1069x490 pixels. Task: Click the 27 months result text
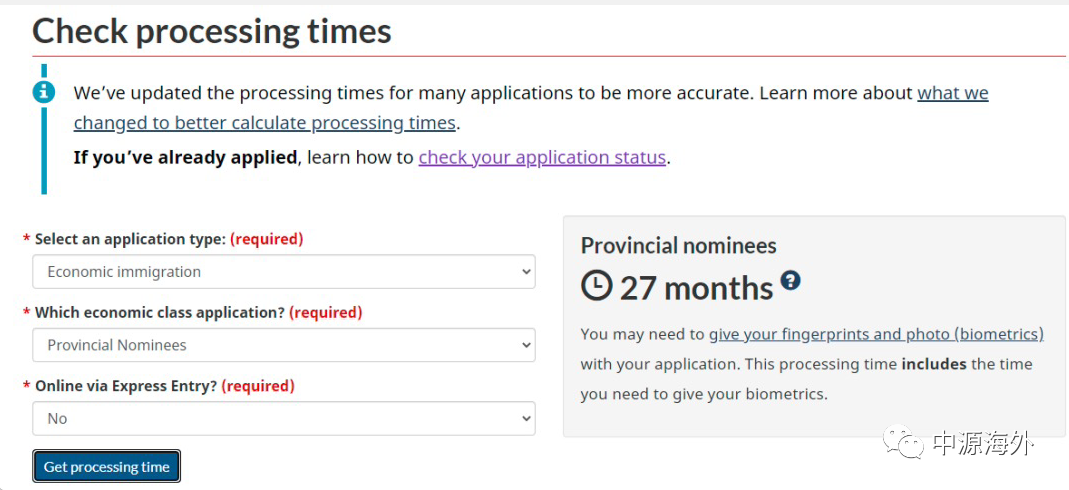[x=696, y=288]
